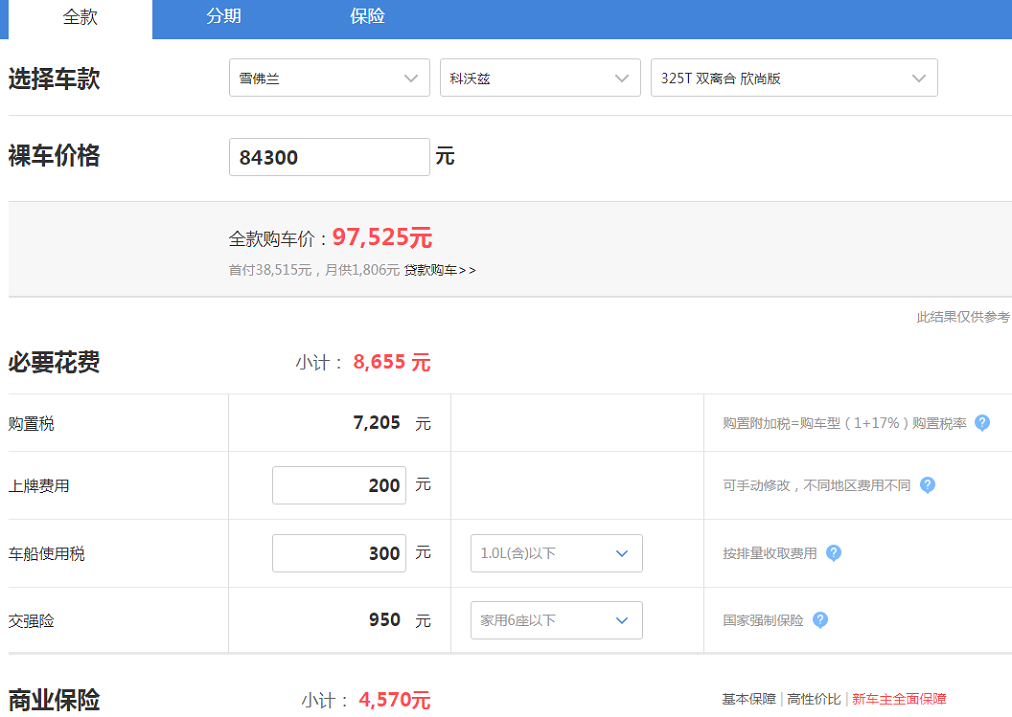Click the help icon beside 按排量收取费用

tap(833, 553)
